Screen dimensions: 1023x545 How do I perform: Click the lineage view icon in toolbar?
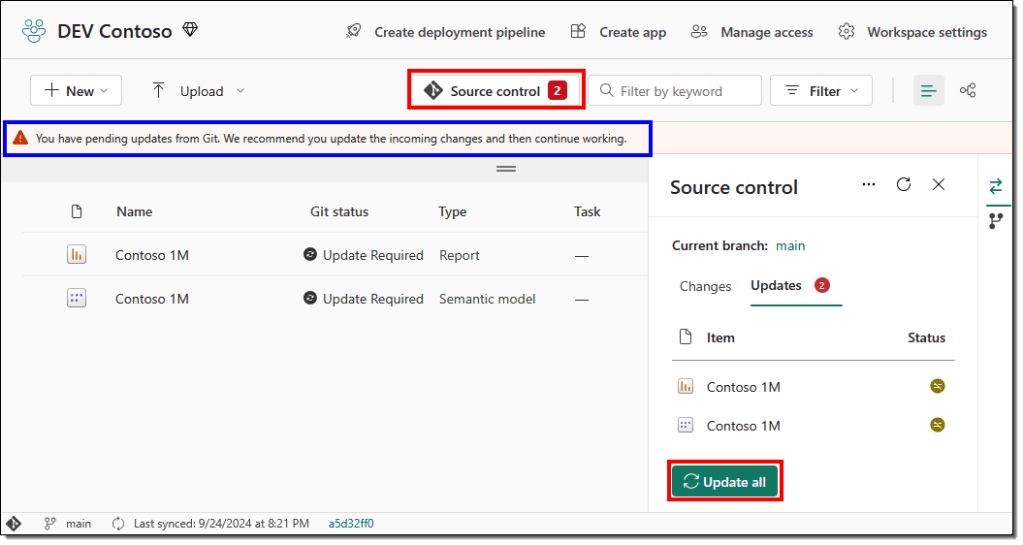(x=967, y=91)
